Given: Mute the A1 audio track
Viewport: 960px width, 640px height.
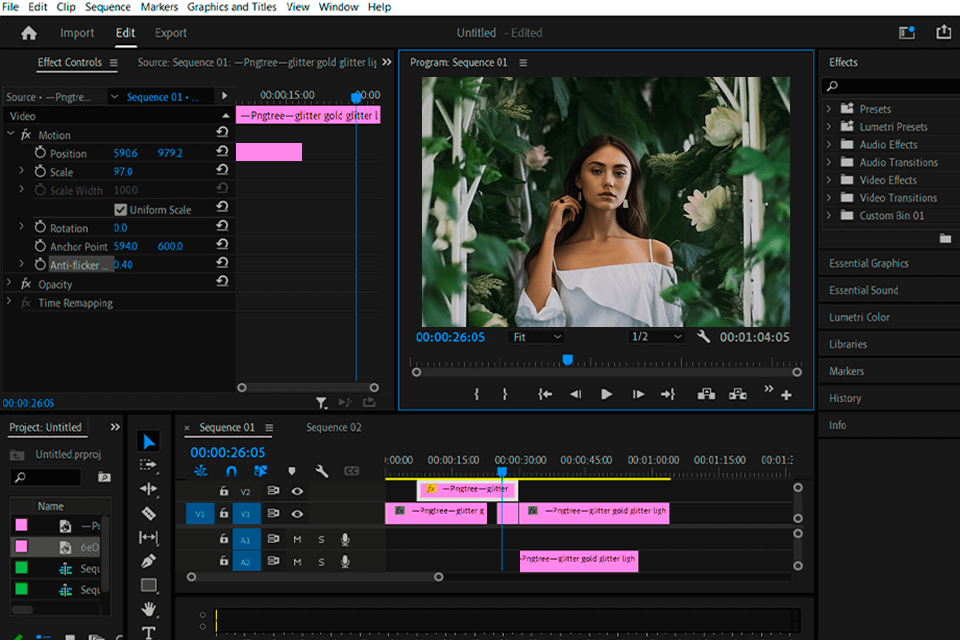Looking at the screenshot, I should [297, 540].
